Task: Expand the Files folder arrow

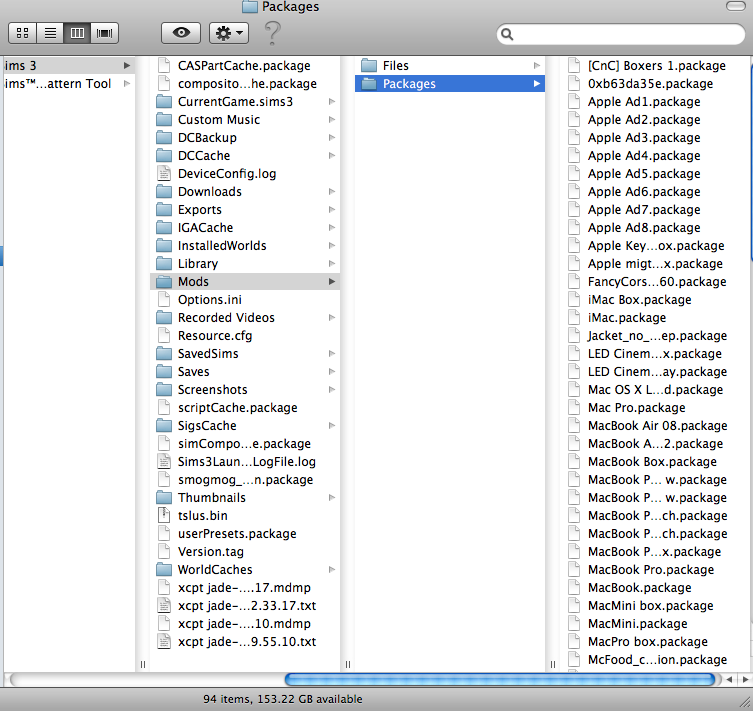Action: click(536, 65)
